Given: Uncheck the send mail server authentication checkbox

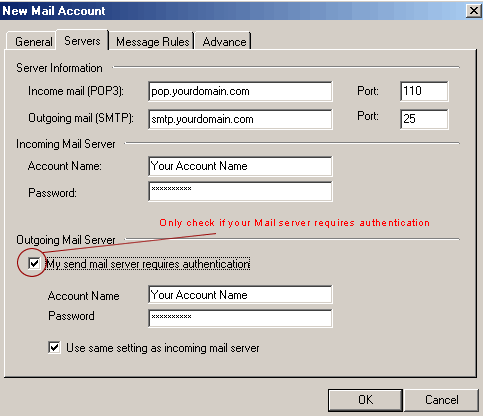Looking at the screenshot, I should 34,263.
